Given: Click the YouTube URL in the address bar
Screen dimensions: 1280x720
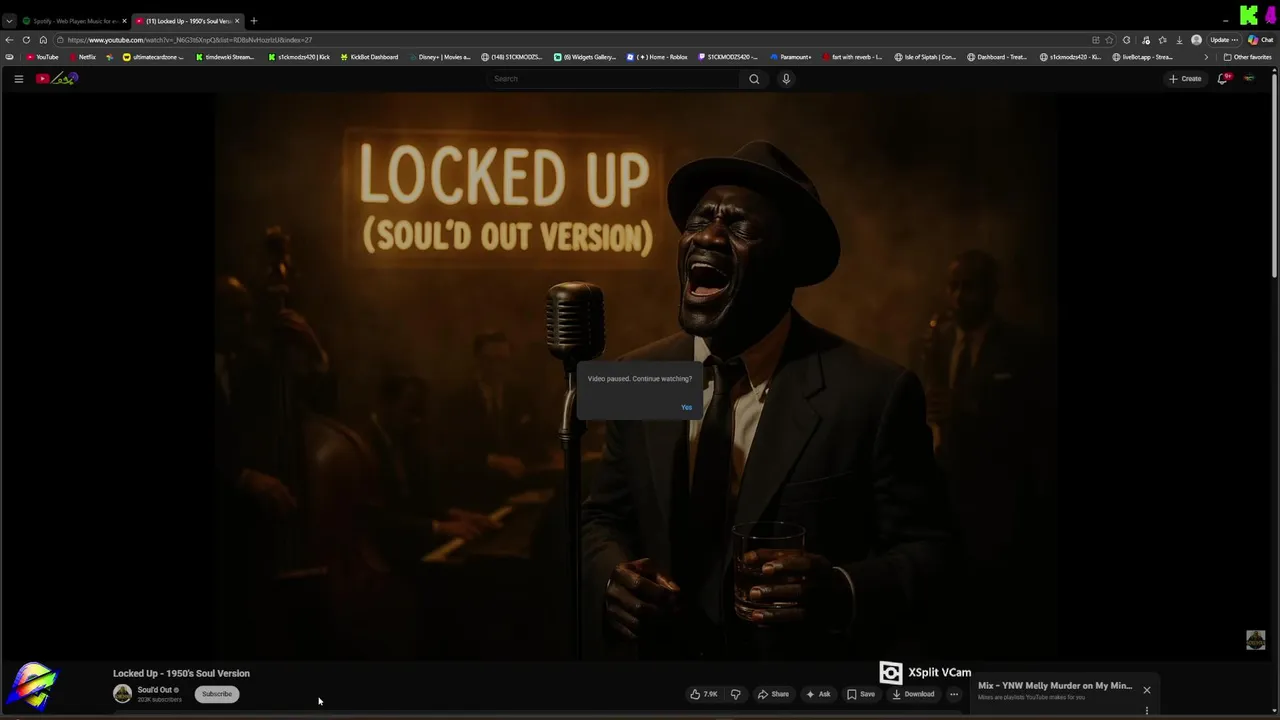Looking at the screenshot, I should pos(190,40).
